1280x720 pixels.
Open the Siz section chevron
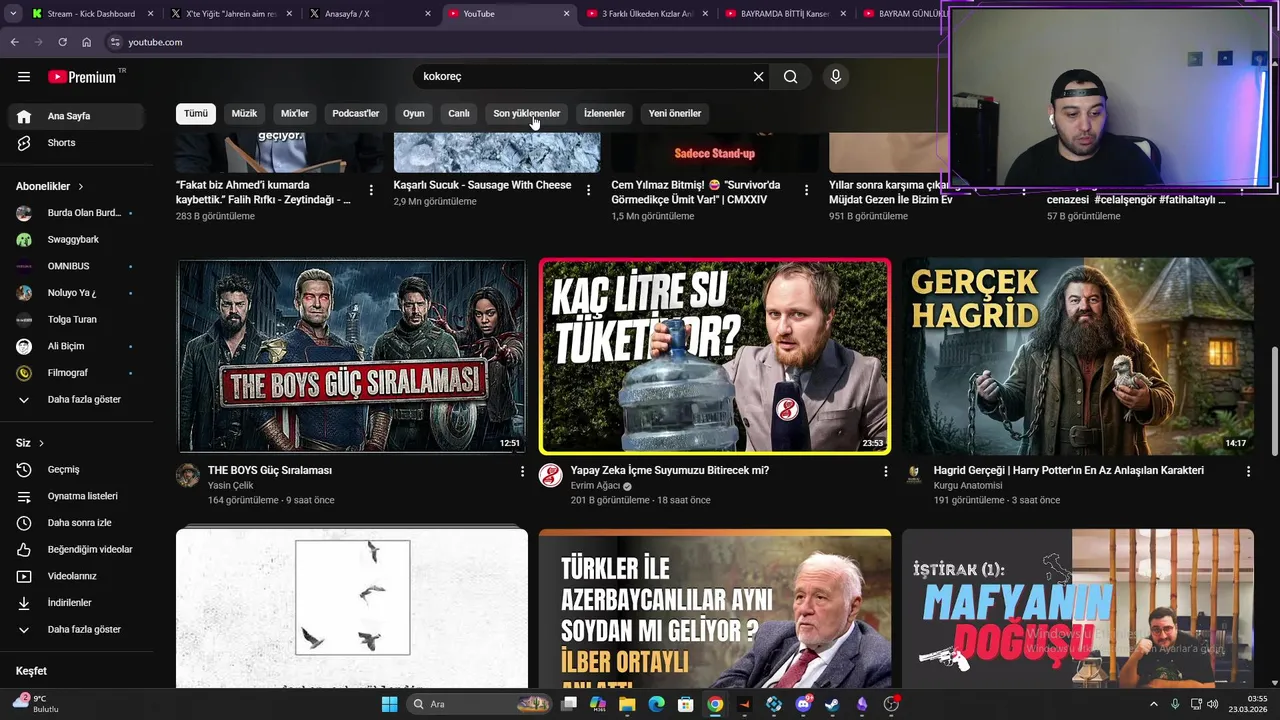click(41, 443)
